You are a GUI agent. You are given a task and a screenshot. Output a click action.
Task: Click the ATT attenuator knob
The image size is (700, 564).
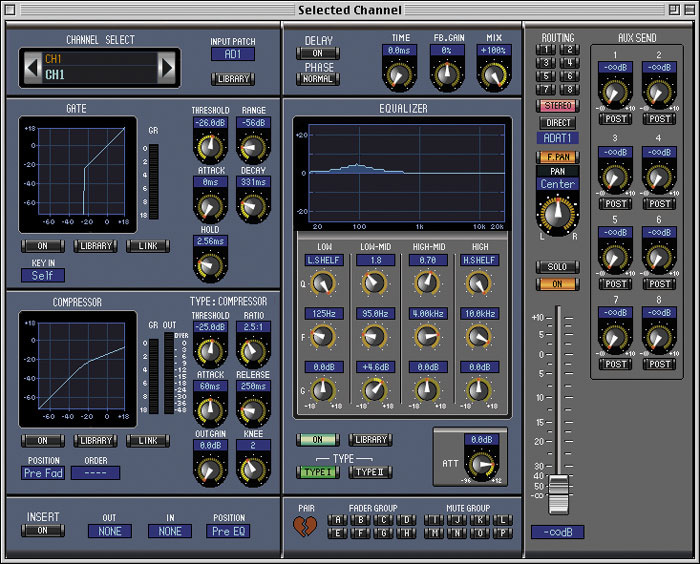[482, 465]
